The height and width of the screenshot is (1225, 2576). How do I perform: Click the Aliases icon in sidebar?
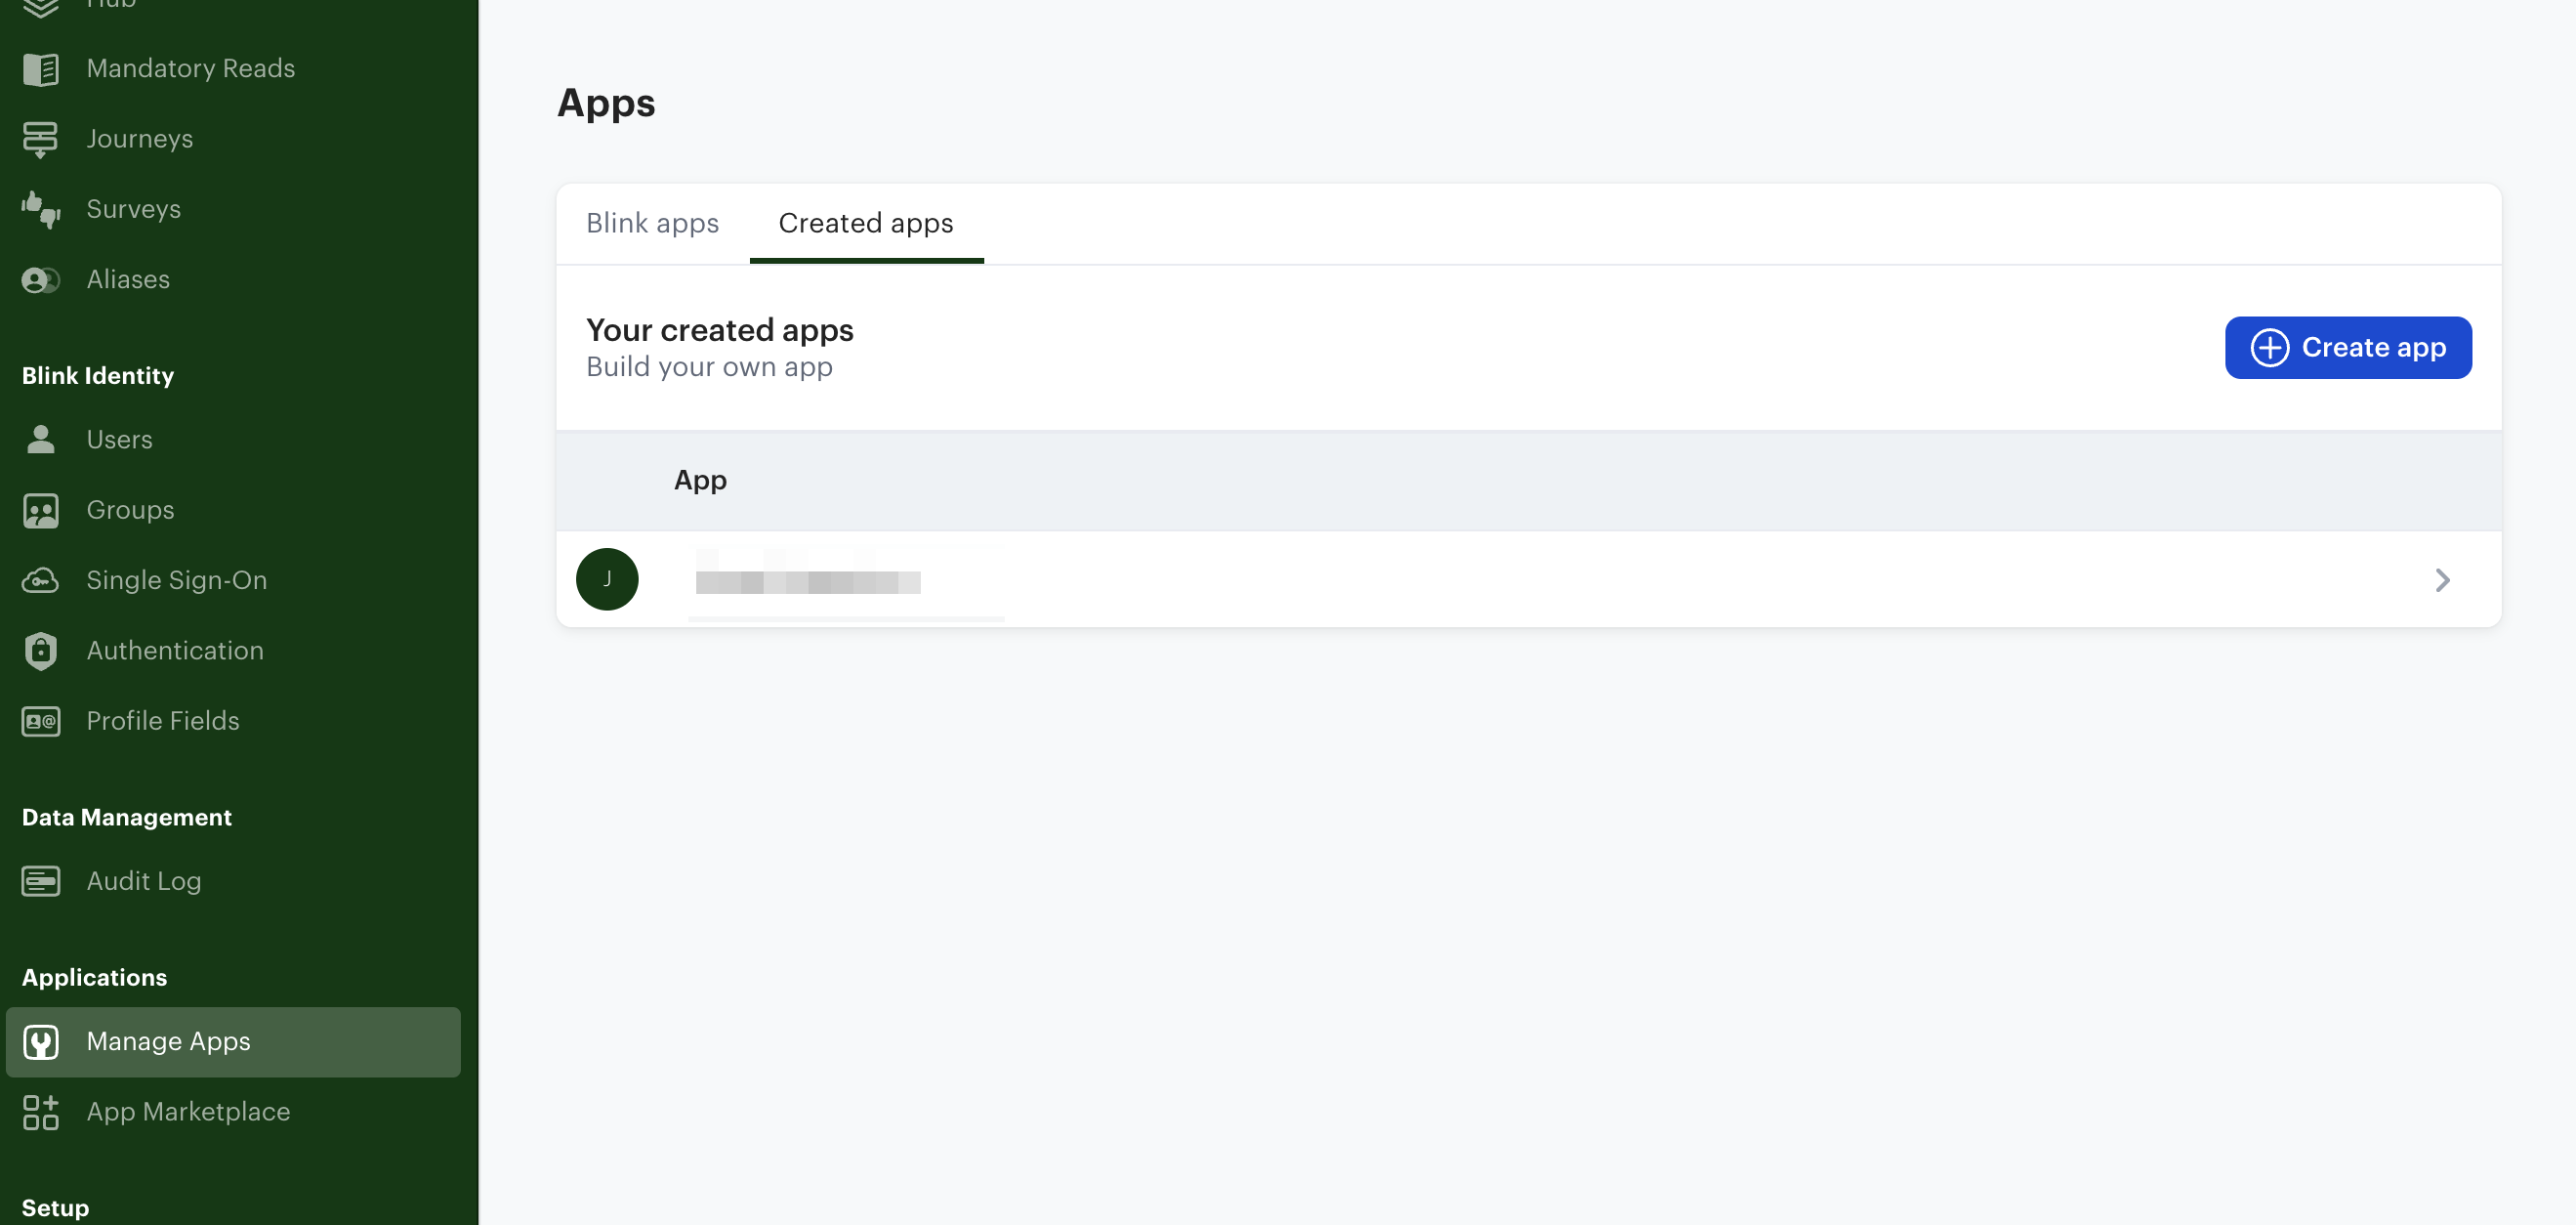click(x=41, y=280)
